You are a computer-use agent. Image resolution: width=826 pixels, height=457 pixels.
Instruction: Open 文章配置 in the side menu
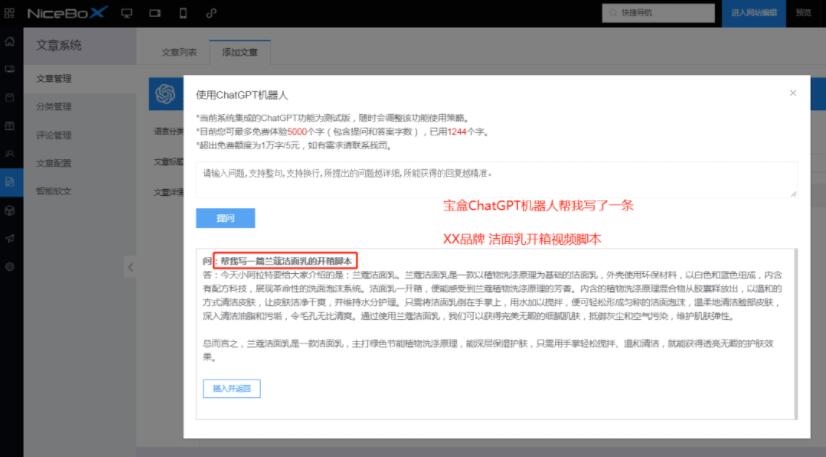pyautogui.click(x=54, y=163)
